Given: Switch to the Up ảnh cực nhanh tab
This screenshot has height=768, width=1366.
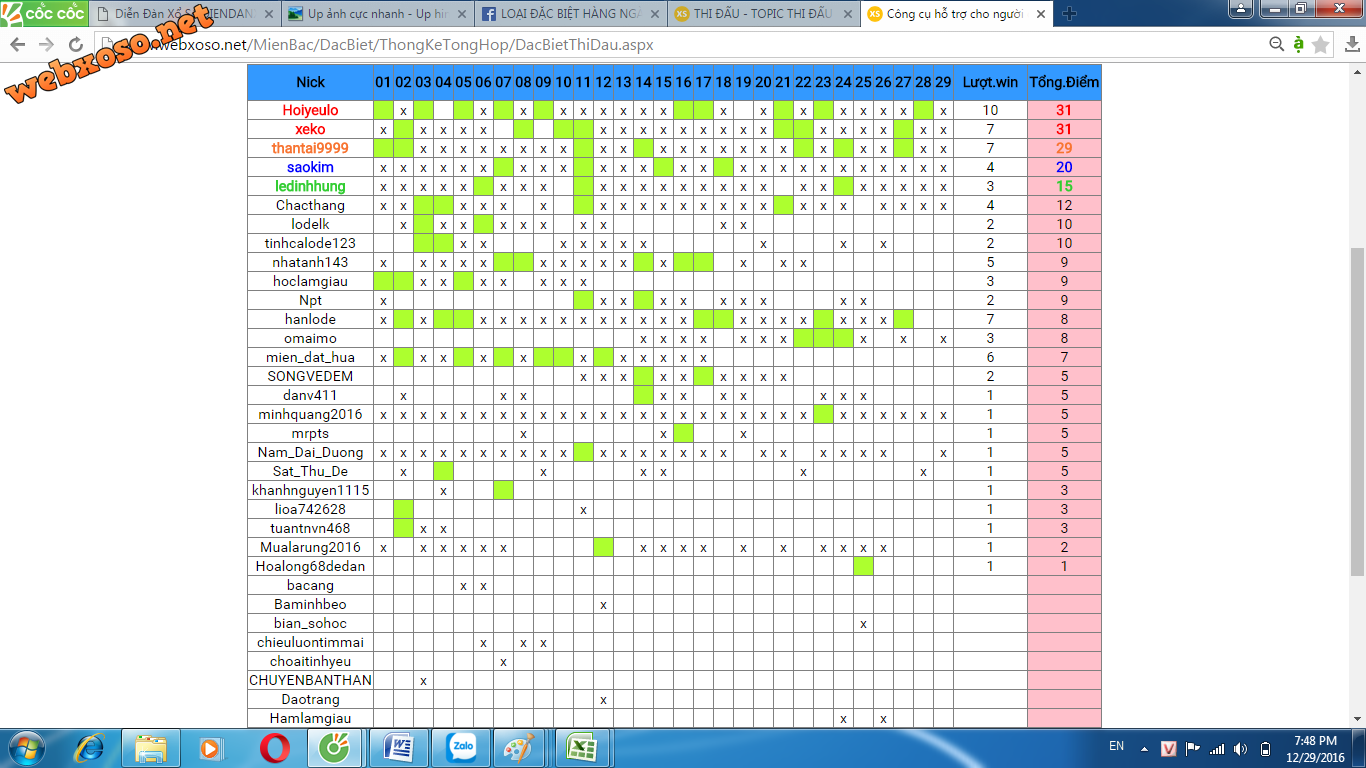Looking at the screenshot, I should (376, 14).
